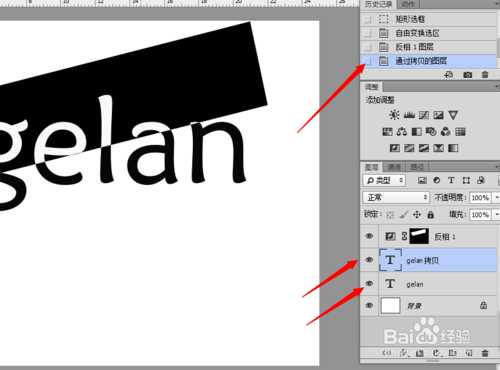Click the 反相 1 layer mask thumbnail
The height and width of the screenshot is (370, 500).
[419, 236]
